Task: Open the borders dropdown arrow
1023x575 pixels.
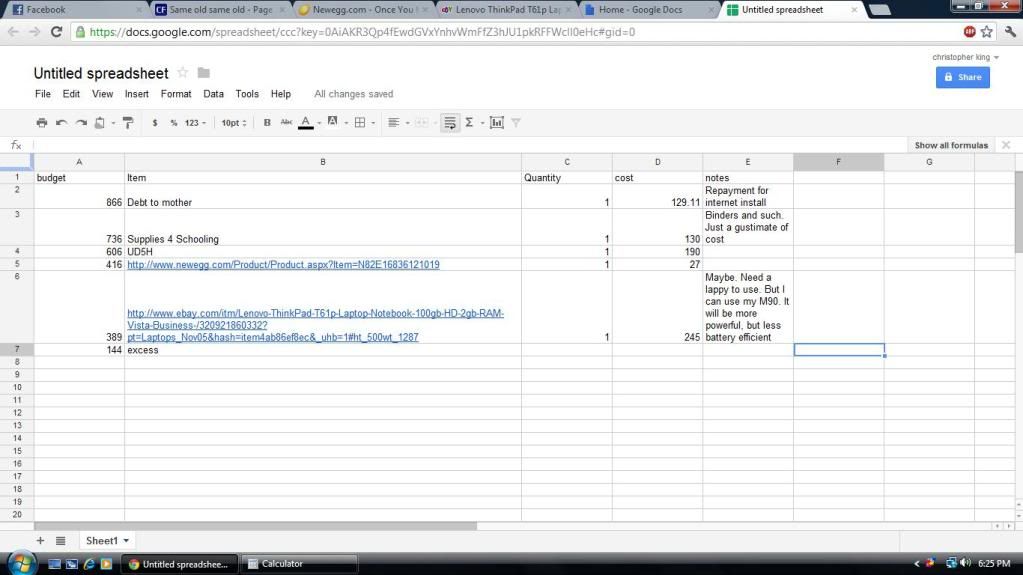Action: [x=373, y=123]
